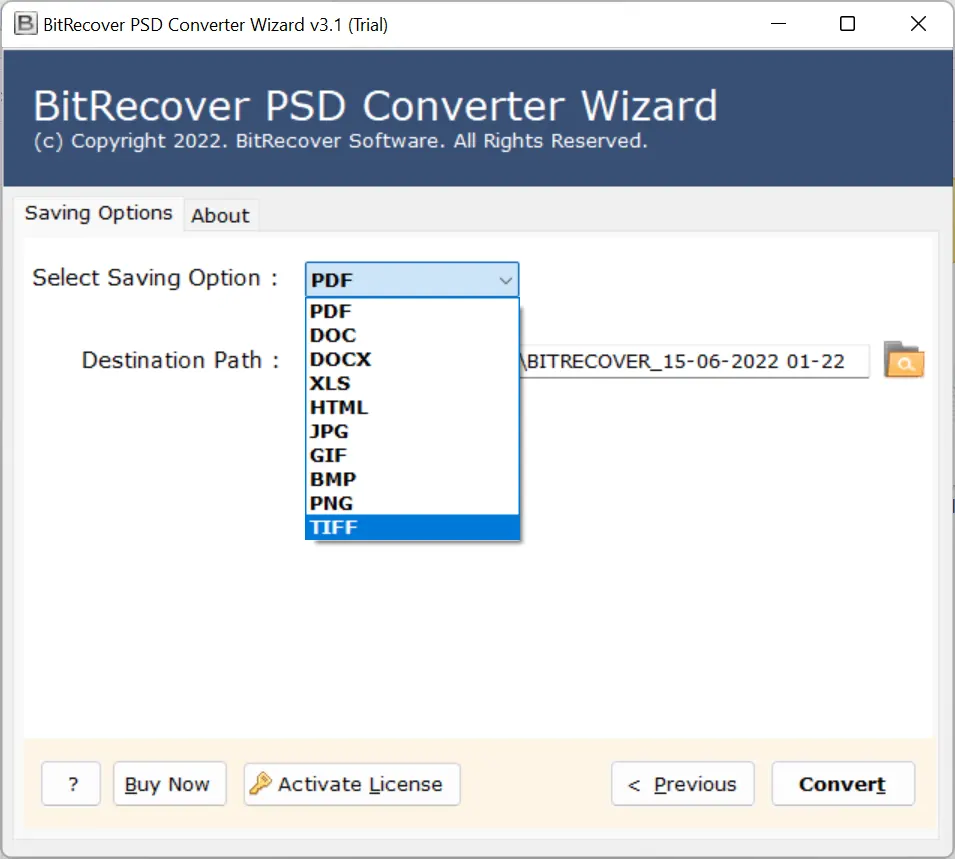
Task: Open the Buy Now button
Action: [x=169, y=784]
